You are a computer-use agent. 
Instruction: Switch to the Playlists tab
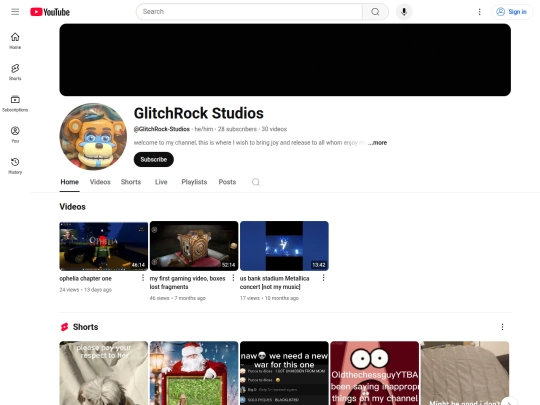(194, 182)
